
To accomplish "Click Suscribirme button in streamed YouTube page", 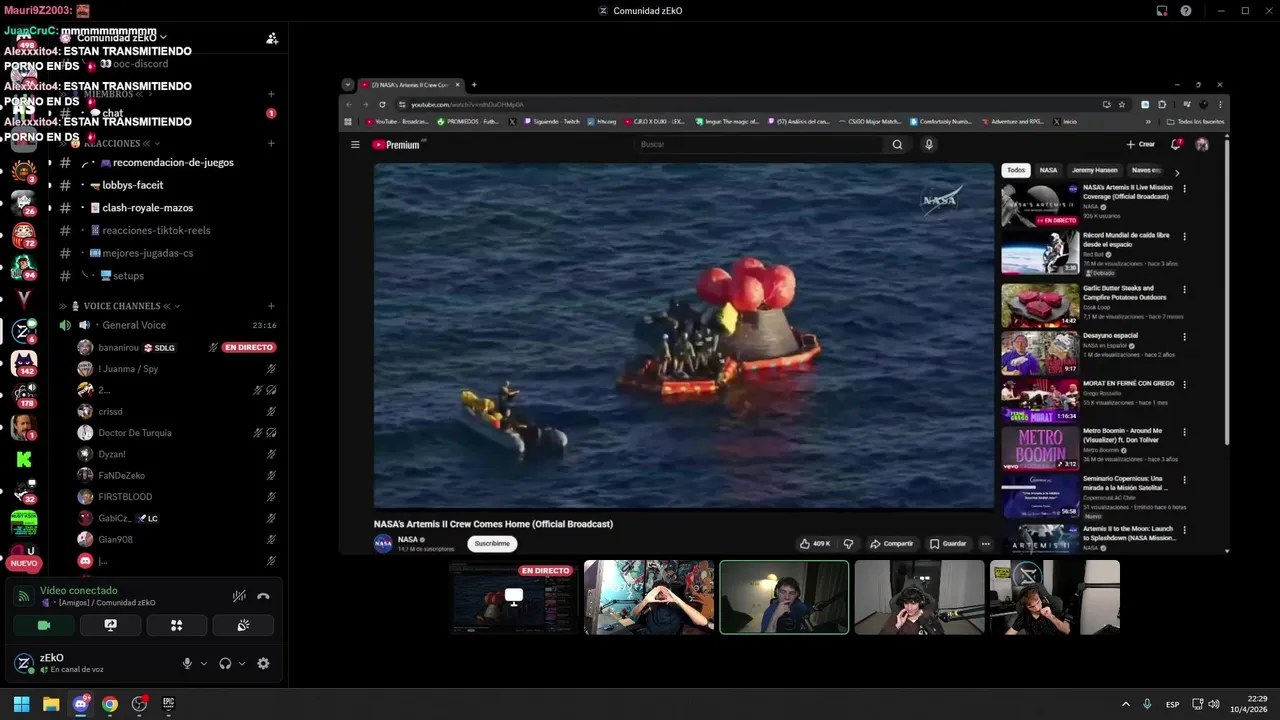I will coord(492,544).
